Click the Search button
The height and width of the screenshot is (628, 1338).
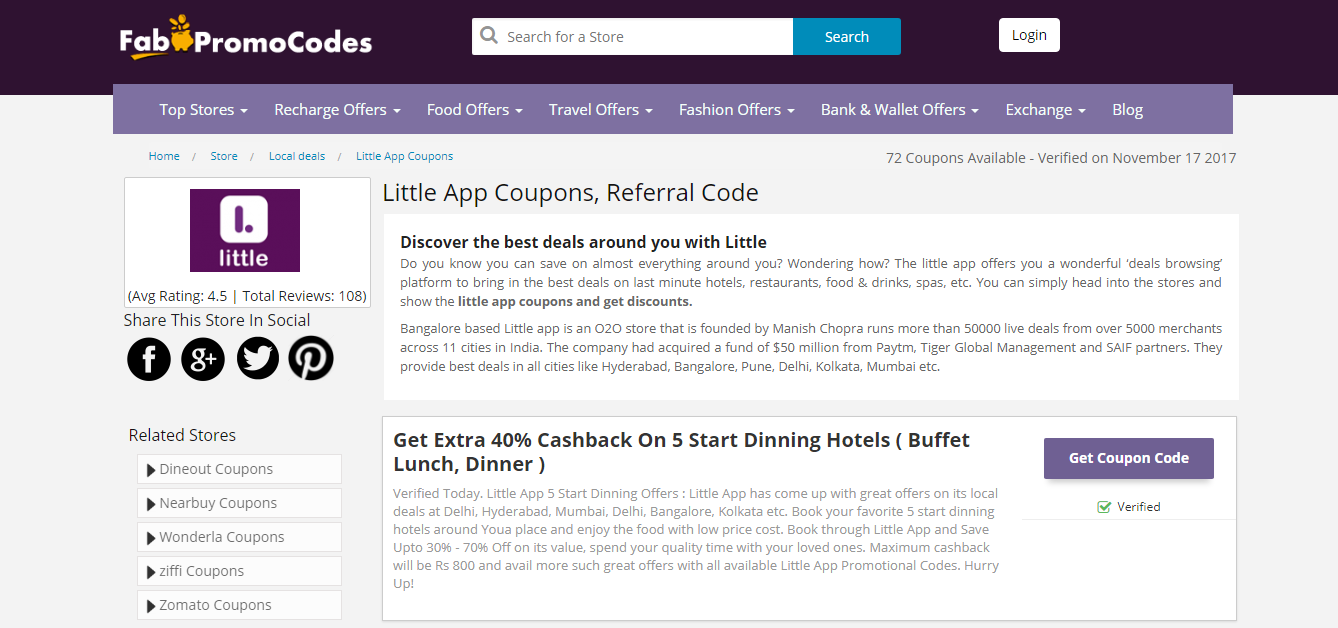pos(847,37)
